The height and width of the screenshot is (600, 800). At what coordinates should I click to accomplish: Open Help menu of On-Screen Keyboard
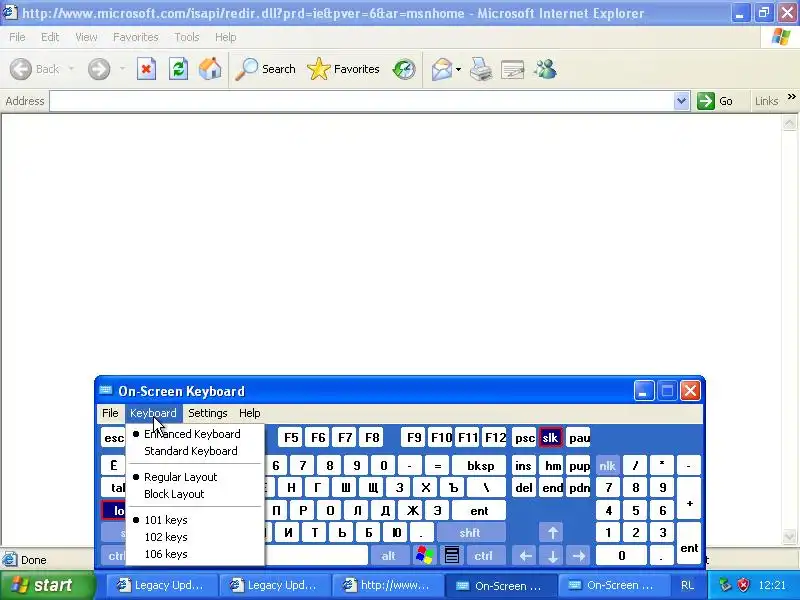pyautogui.click(x=249, y=413)
